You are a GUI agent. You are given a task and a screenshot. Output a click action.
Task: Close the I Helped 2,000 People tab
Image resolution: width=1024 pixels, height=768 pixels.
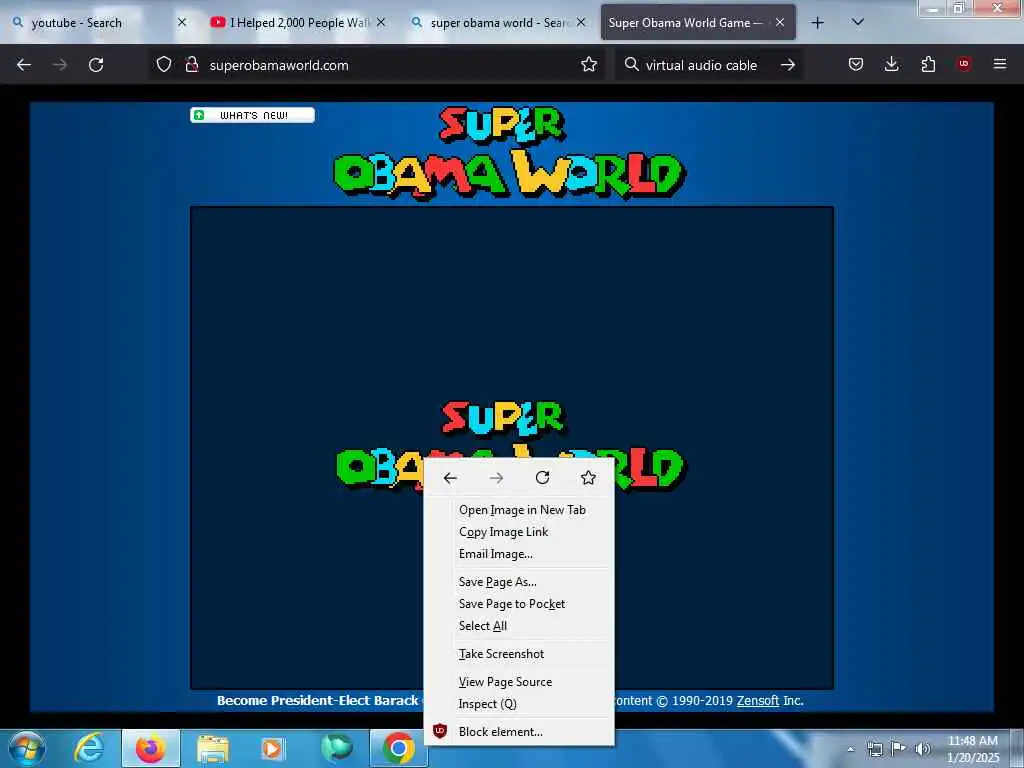coord(381,23)
